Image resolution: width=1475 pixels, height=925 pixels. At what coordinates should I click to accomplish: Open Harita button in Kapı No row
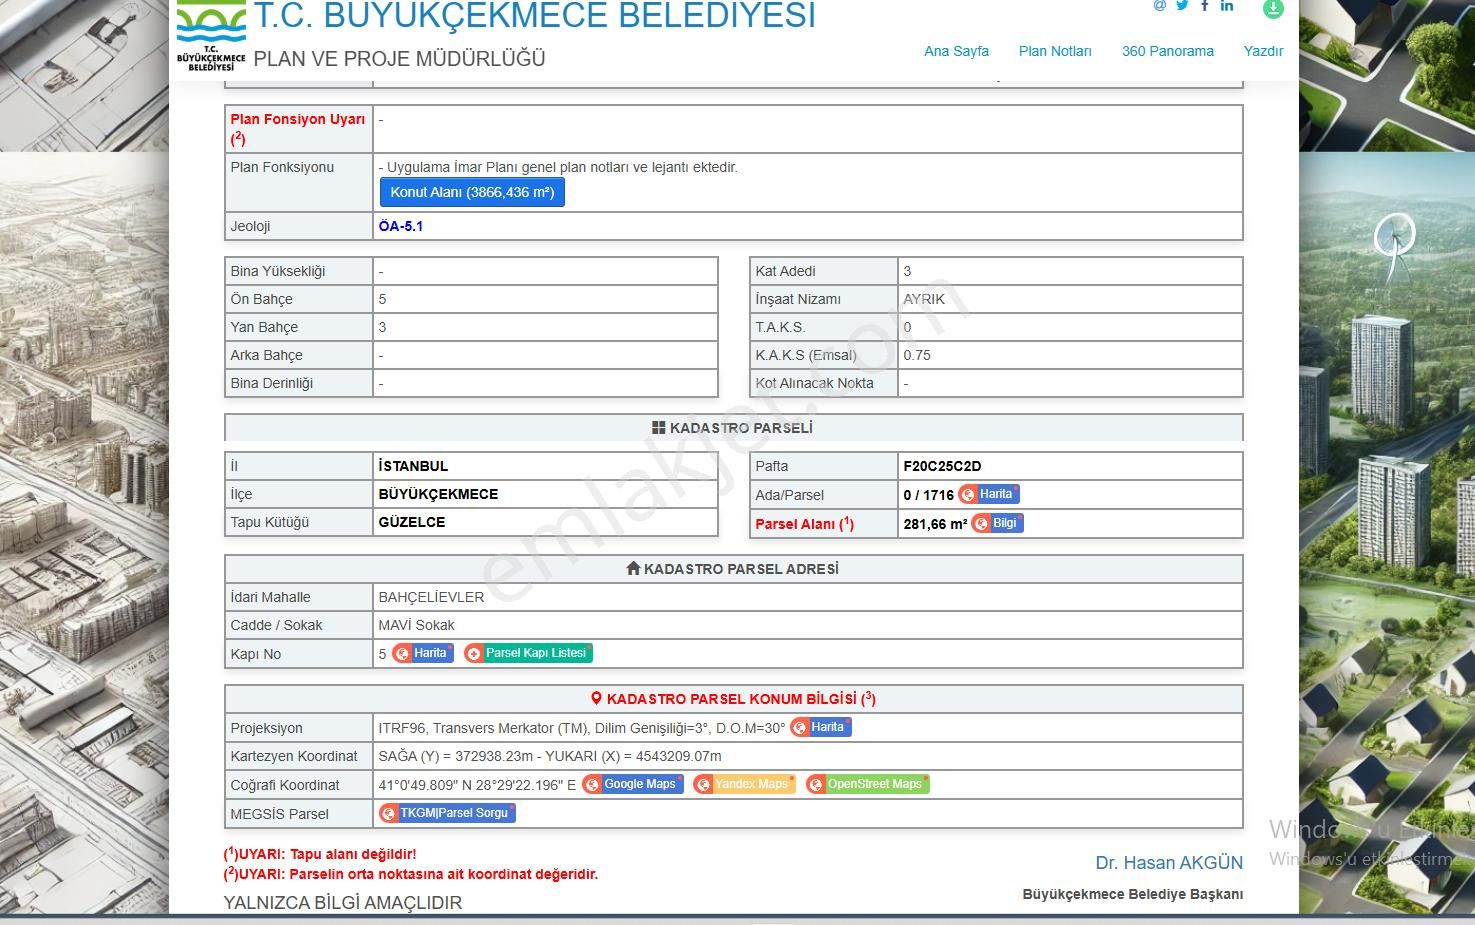coord(423,653)
